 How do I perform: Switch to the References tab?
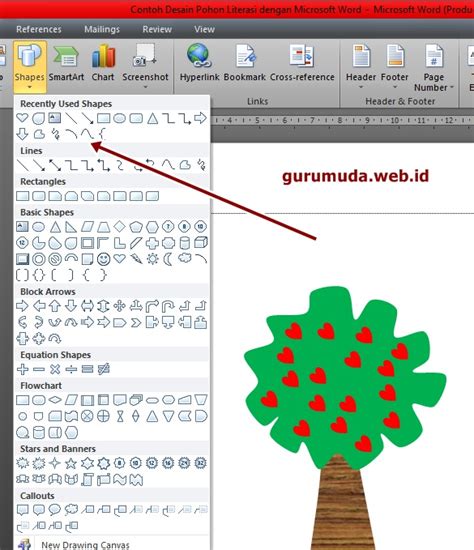pyautogui.click(x=39, y=29)
